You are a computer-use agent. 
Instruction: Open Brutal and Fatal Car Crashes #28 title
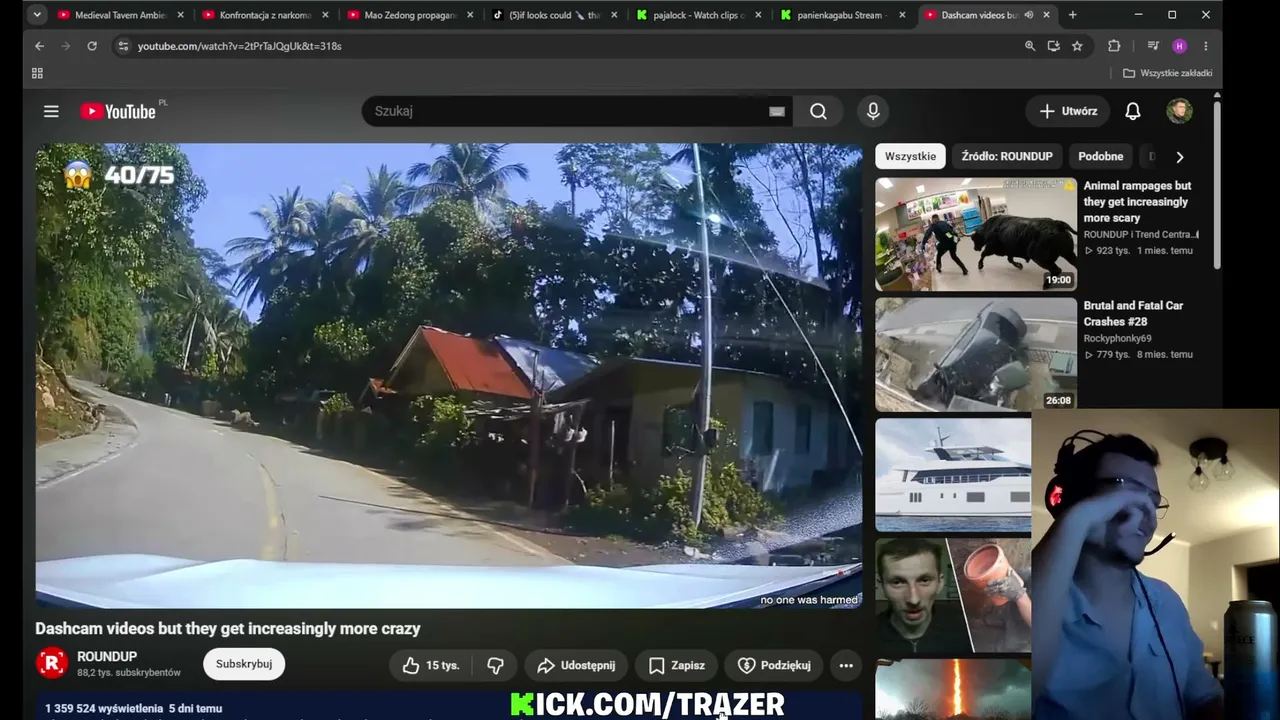tap(1133, 314)
